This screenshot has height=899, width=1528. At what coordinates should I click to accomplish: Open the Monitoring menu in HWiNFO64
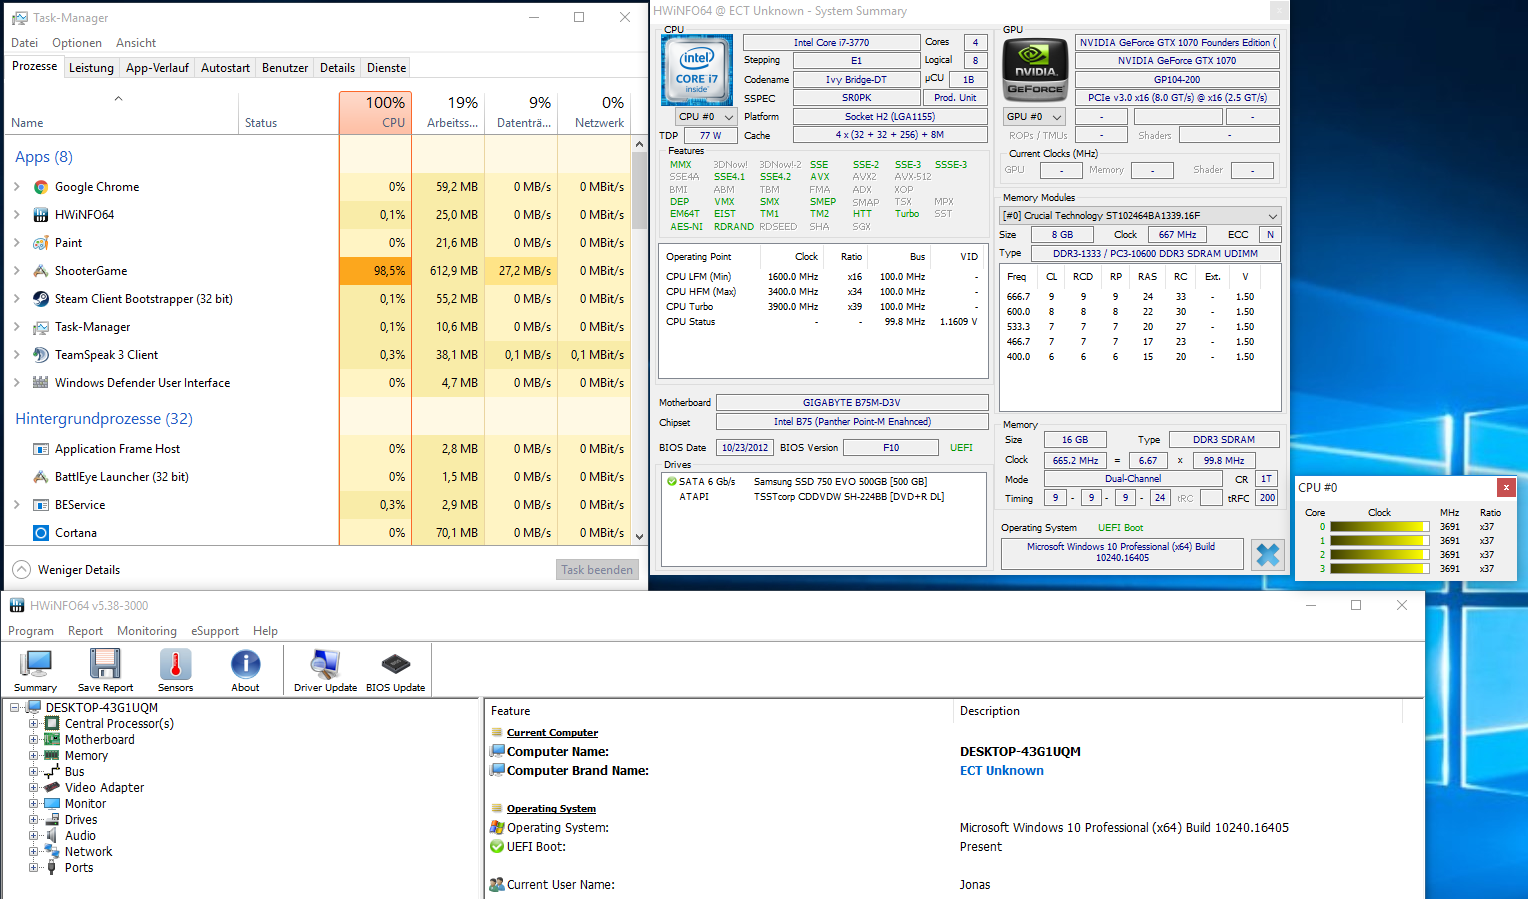point(147,631)
